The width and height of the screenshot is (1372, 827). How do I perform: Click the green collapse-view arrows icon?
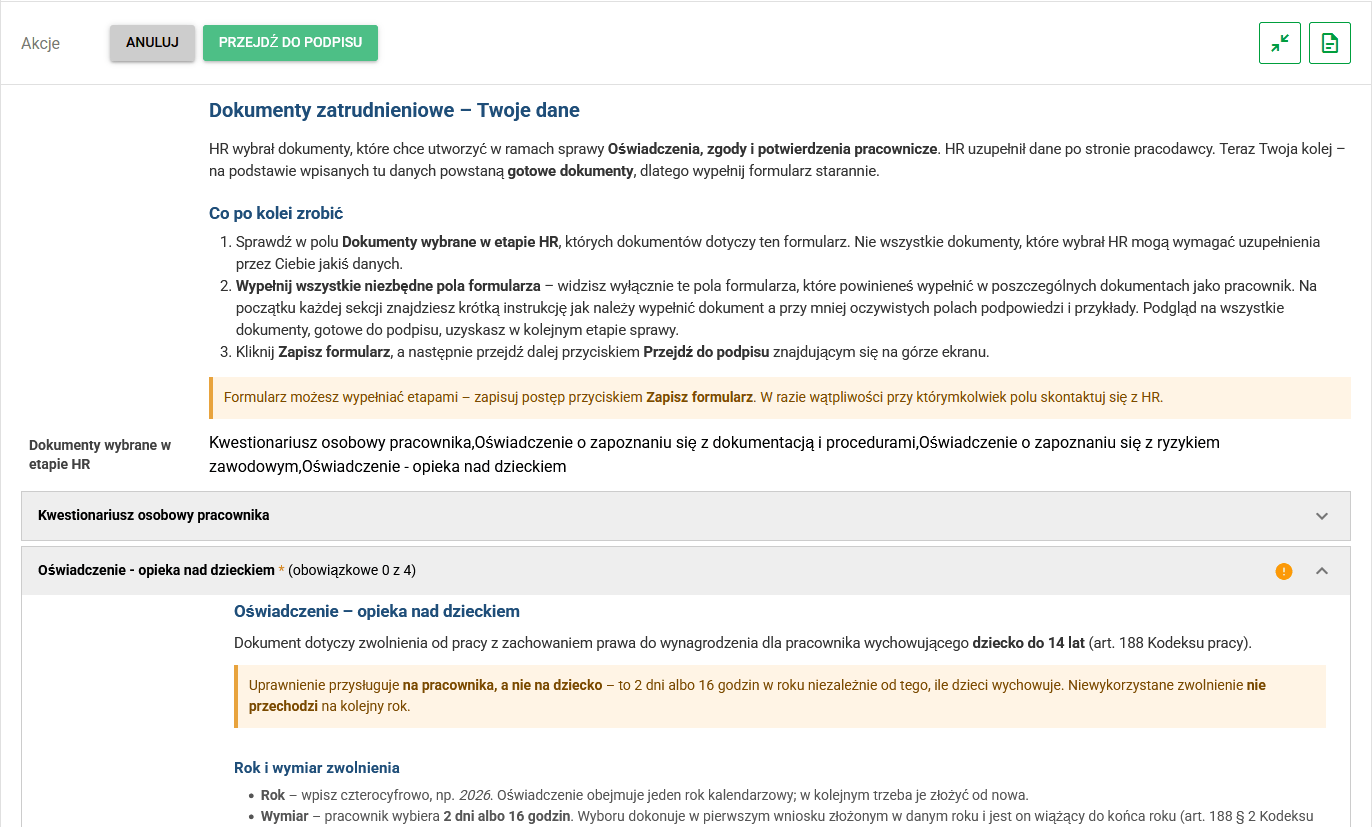coord(1279,43)
